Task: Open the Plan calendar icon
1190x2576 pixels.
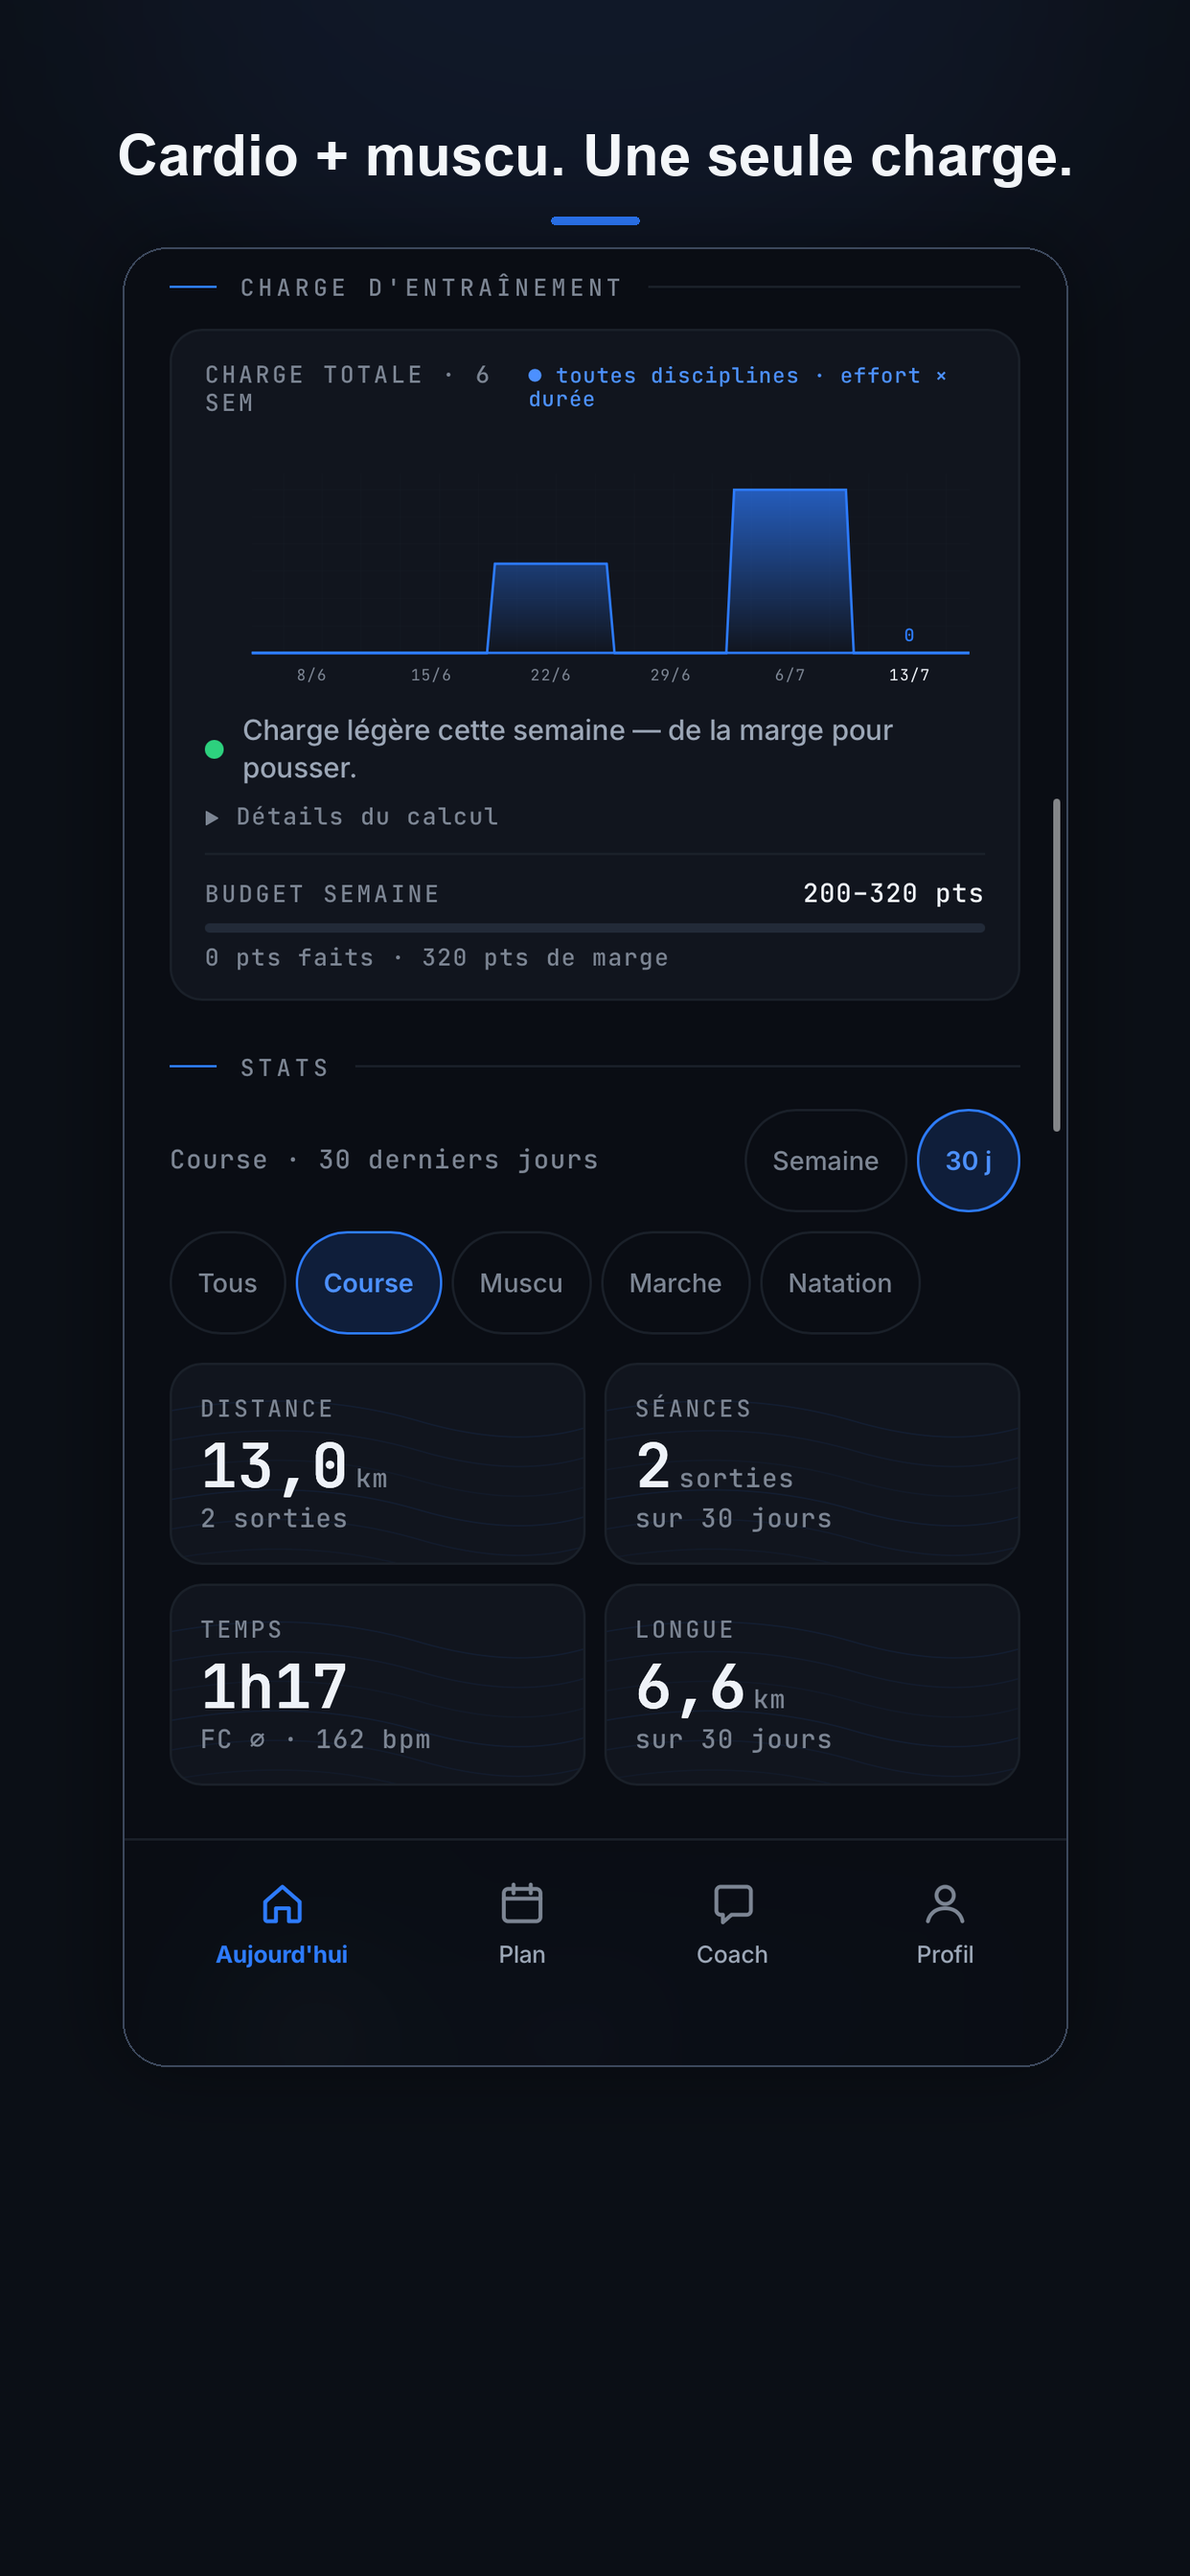Action: [x=522, y=1904]
